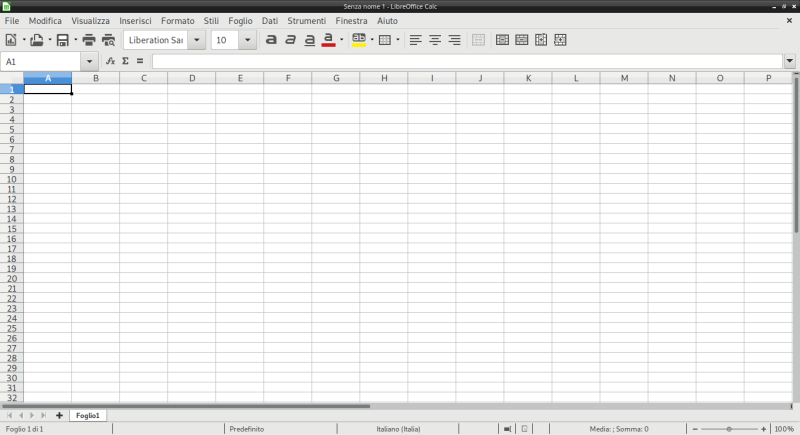Image resolution: width=800 pixels, height=435 pixels.
Task: Open the Strumenti menu
Action: (x=306, y=21)
